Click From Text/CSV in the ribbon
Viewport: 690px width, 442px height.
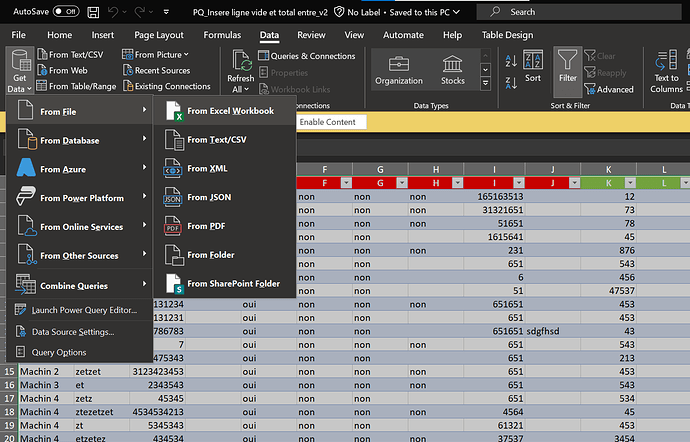click(x=70, y=55)
